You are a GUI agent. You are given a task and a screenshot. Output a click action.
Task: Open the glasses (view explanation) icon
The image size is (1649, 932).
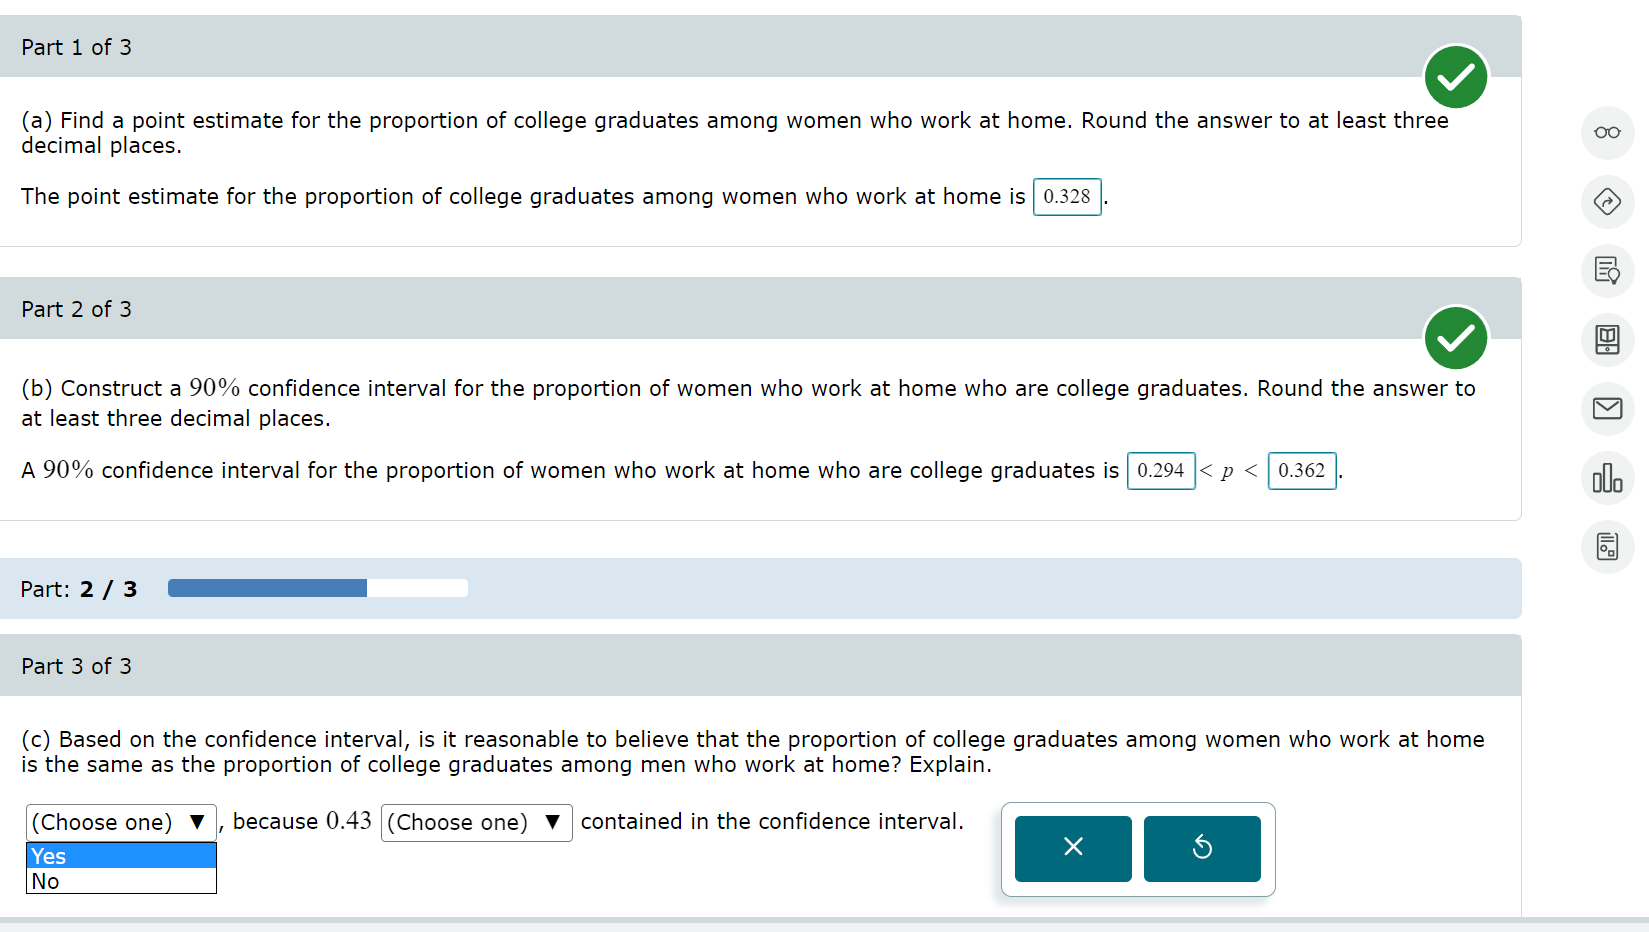click(1607, 132)
